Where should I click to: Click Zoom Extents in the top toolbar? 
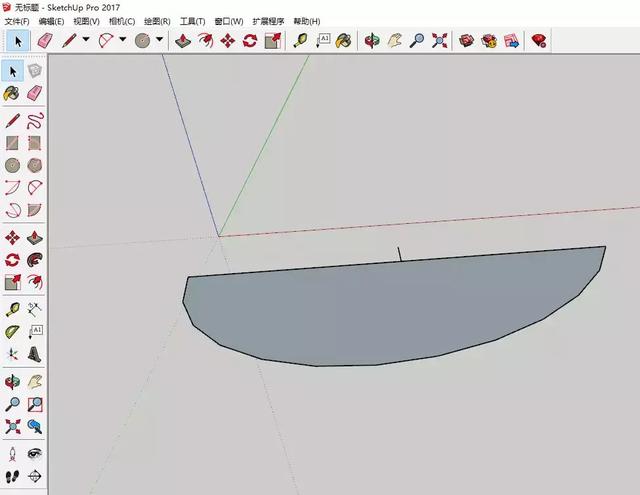pos(440,40)
